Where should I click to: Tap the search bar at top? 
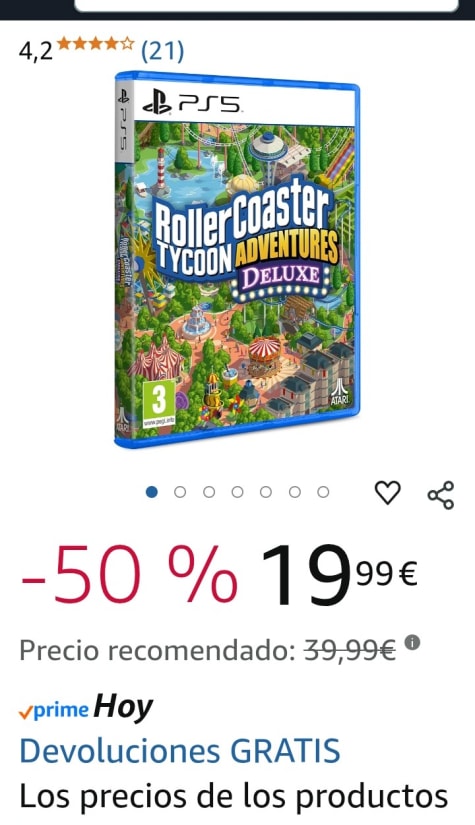tap(267, 5)
